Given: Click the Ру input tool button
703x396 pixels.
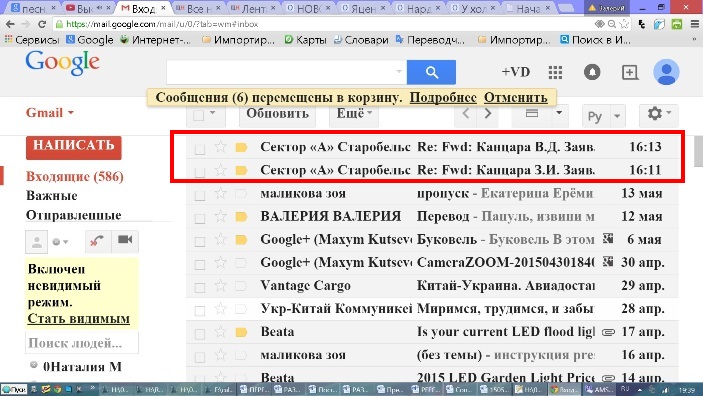Looking at the screenshot, I should 595,116.
